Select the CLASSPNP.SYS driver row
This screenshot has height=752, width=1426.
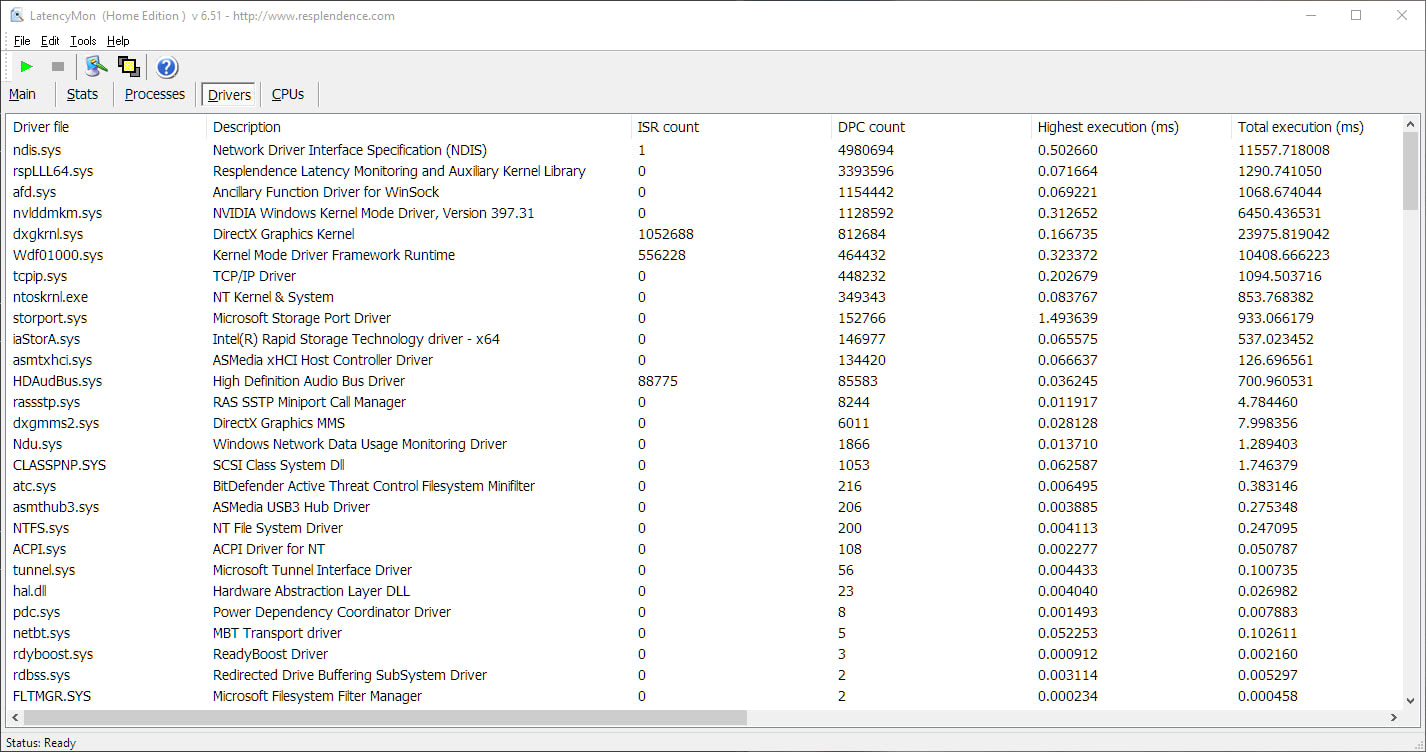tap(704, 465)
